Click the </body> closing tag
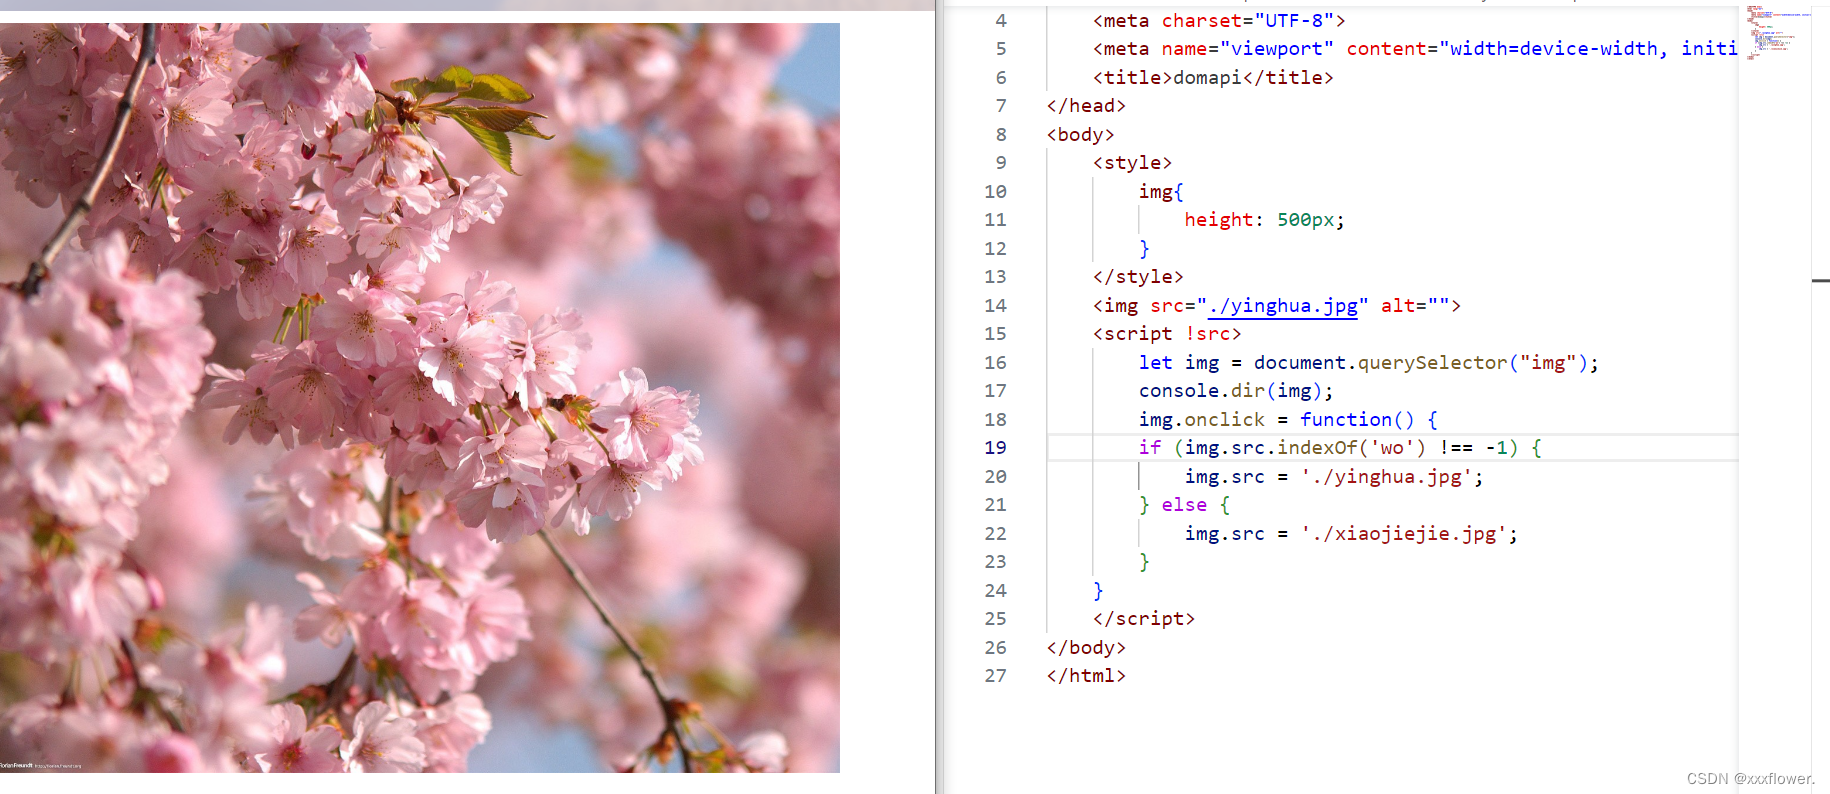 point(1086,648)
